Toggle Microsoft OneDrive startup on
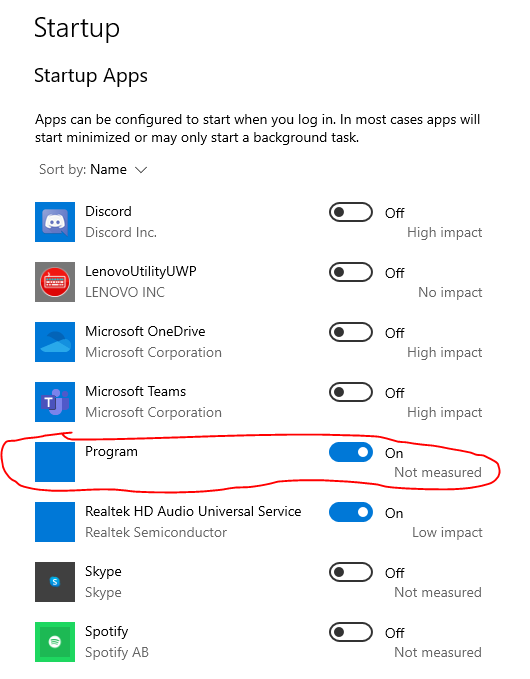Viewport: 530px width, 679px height. click(x=351, y=332)
